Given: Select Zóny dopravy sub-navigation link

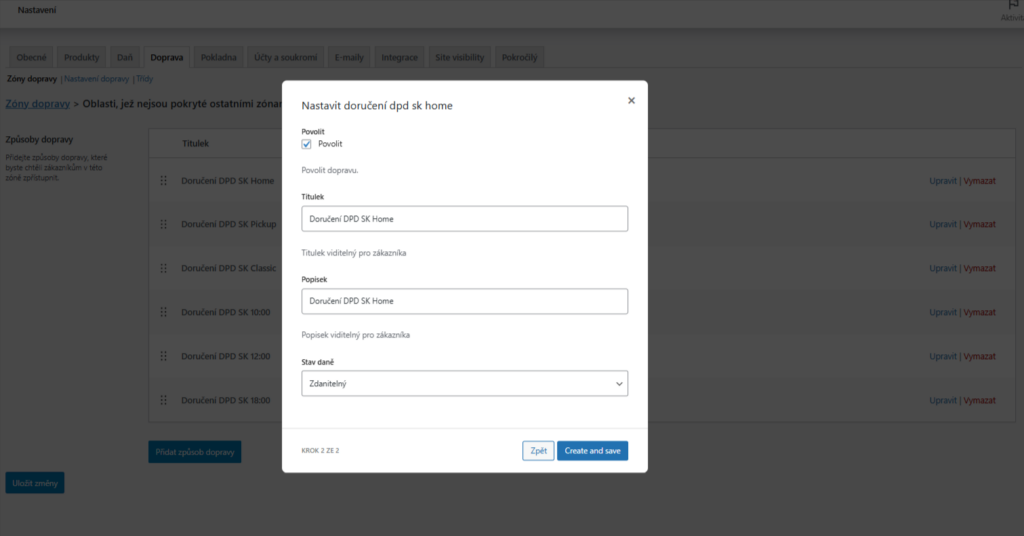Looking at the screenshot, I should 32,79.
